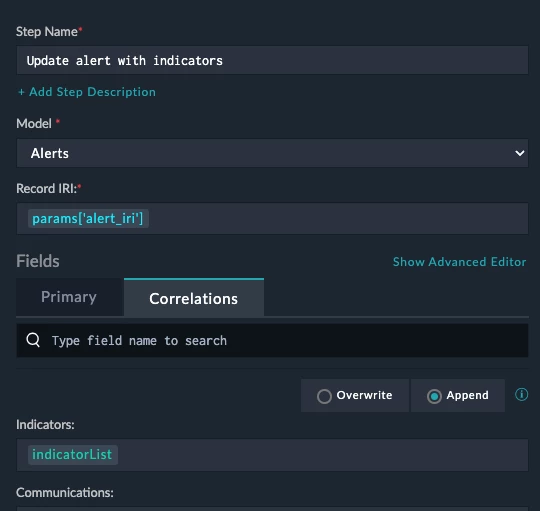Click the Indicators input field
Screen dimensions: 540x511
272,455
